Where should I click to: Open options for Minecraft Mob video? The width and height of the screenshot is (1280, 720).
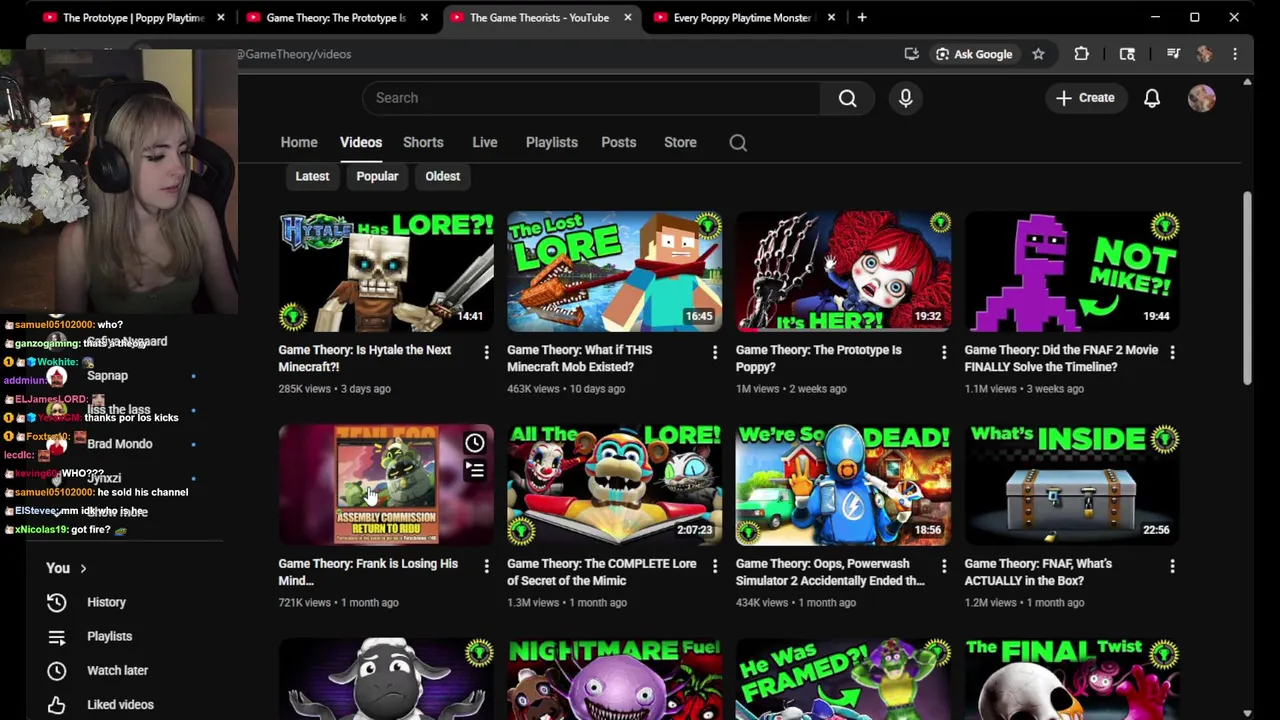(715, 352)
